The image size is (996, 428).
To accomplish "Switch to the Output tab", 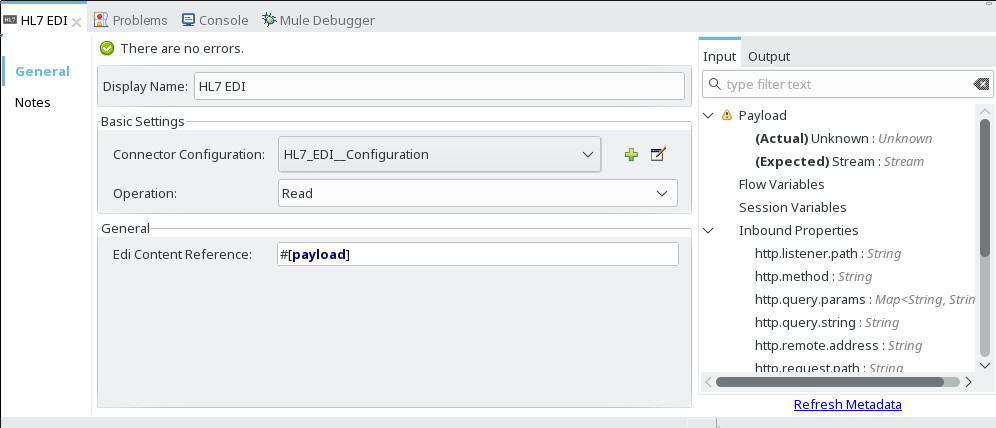I will (x=769, y=56).
